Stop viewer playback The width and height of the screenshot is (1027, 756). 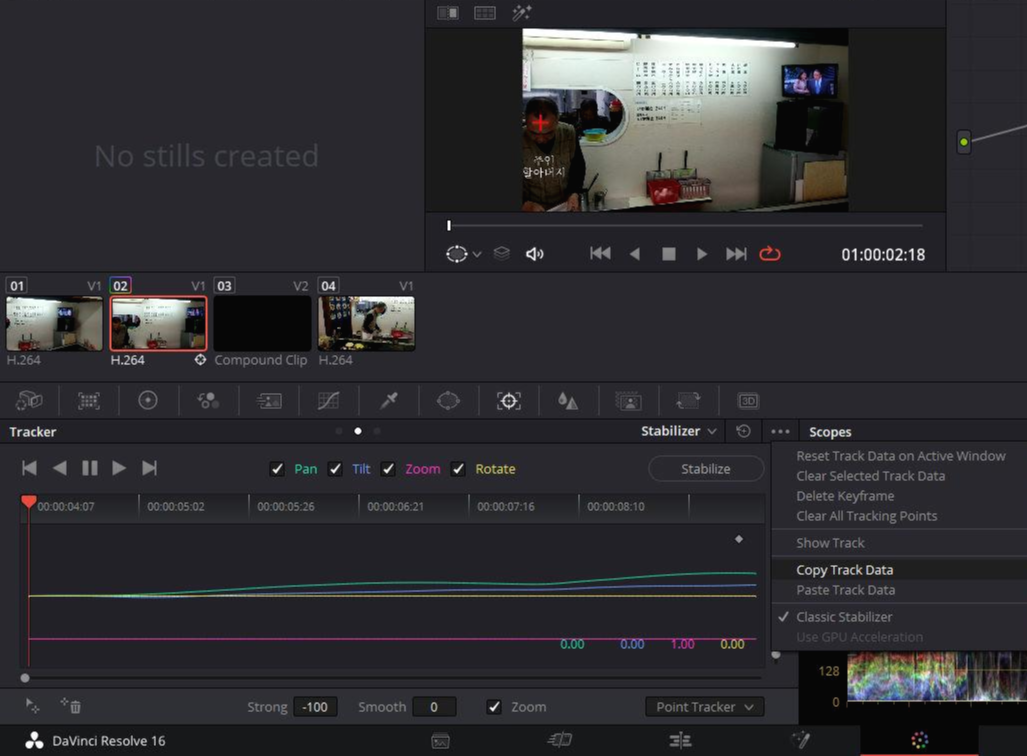pyautogui.click(x=669, y=254)
